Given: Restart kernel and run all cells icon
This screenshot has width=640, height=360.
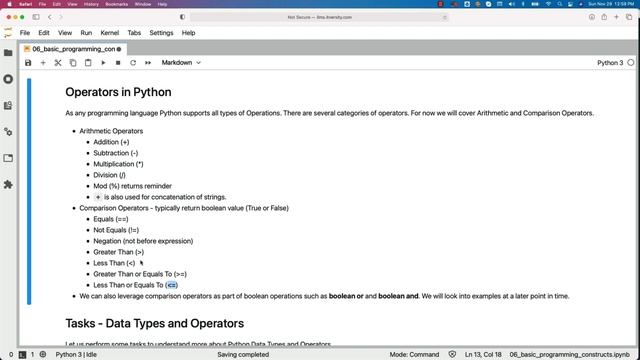Looking at the screenshot, I should click(148, 63).
